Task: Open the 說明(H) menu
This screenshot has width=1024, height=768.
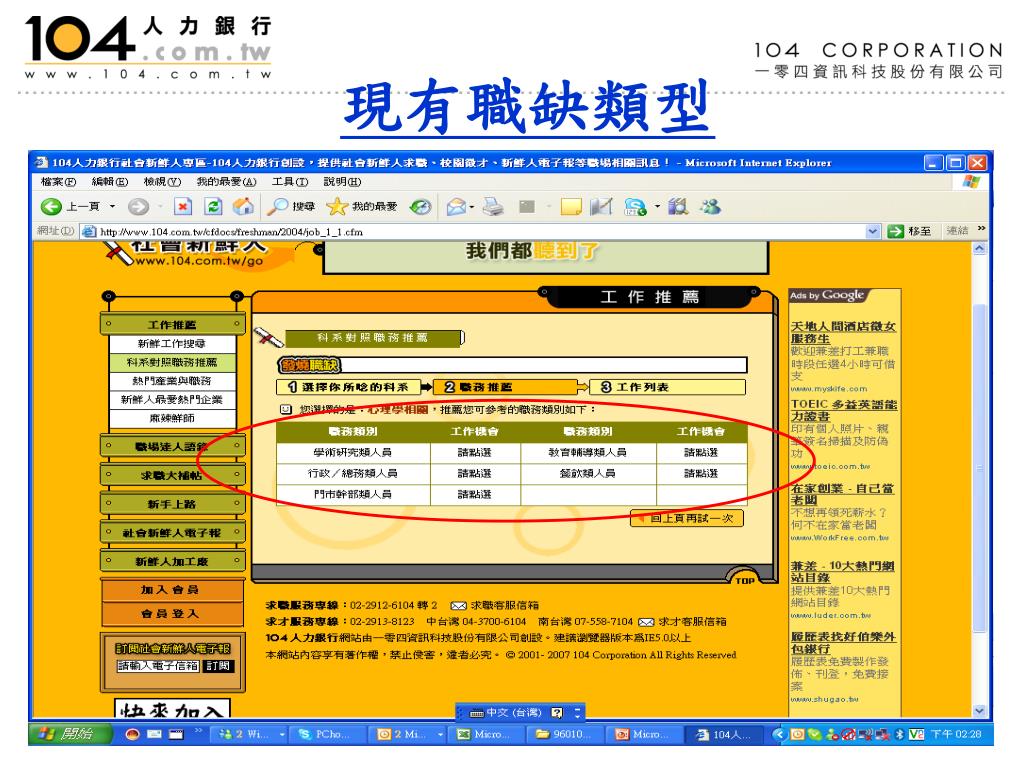Action: click(342, 182)
